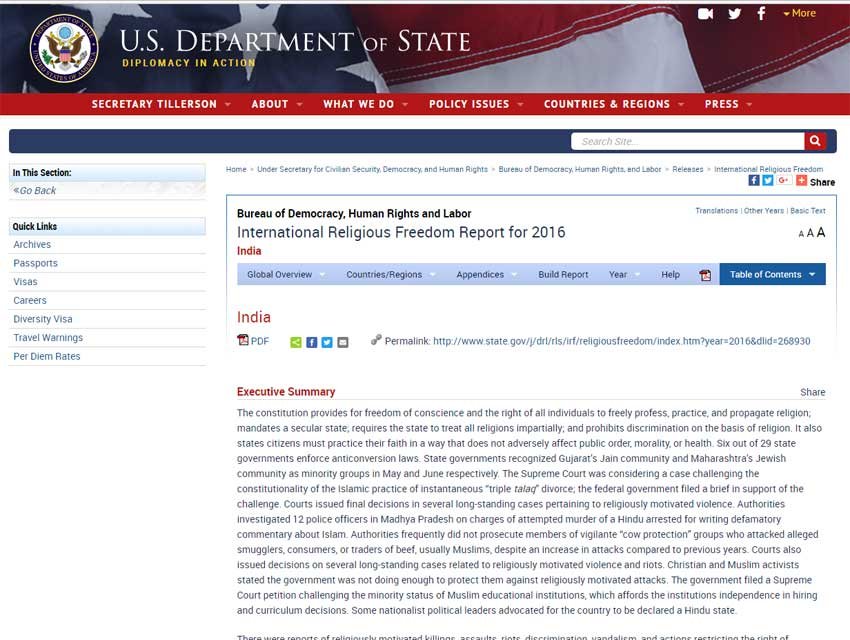
Task: Open the Twitter icon in the header
Action: tap(735, 14)
